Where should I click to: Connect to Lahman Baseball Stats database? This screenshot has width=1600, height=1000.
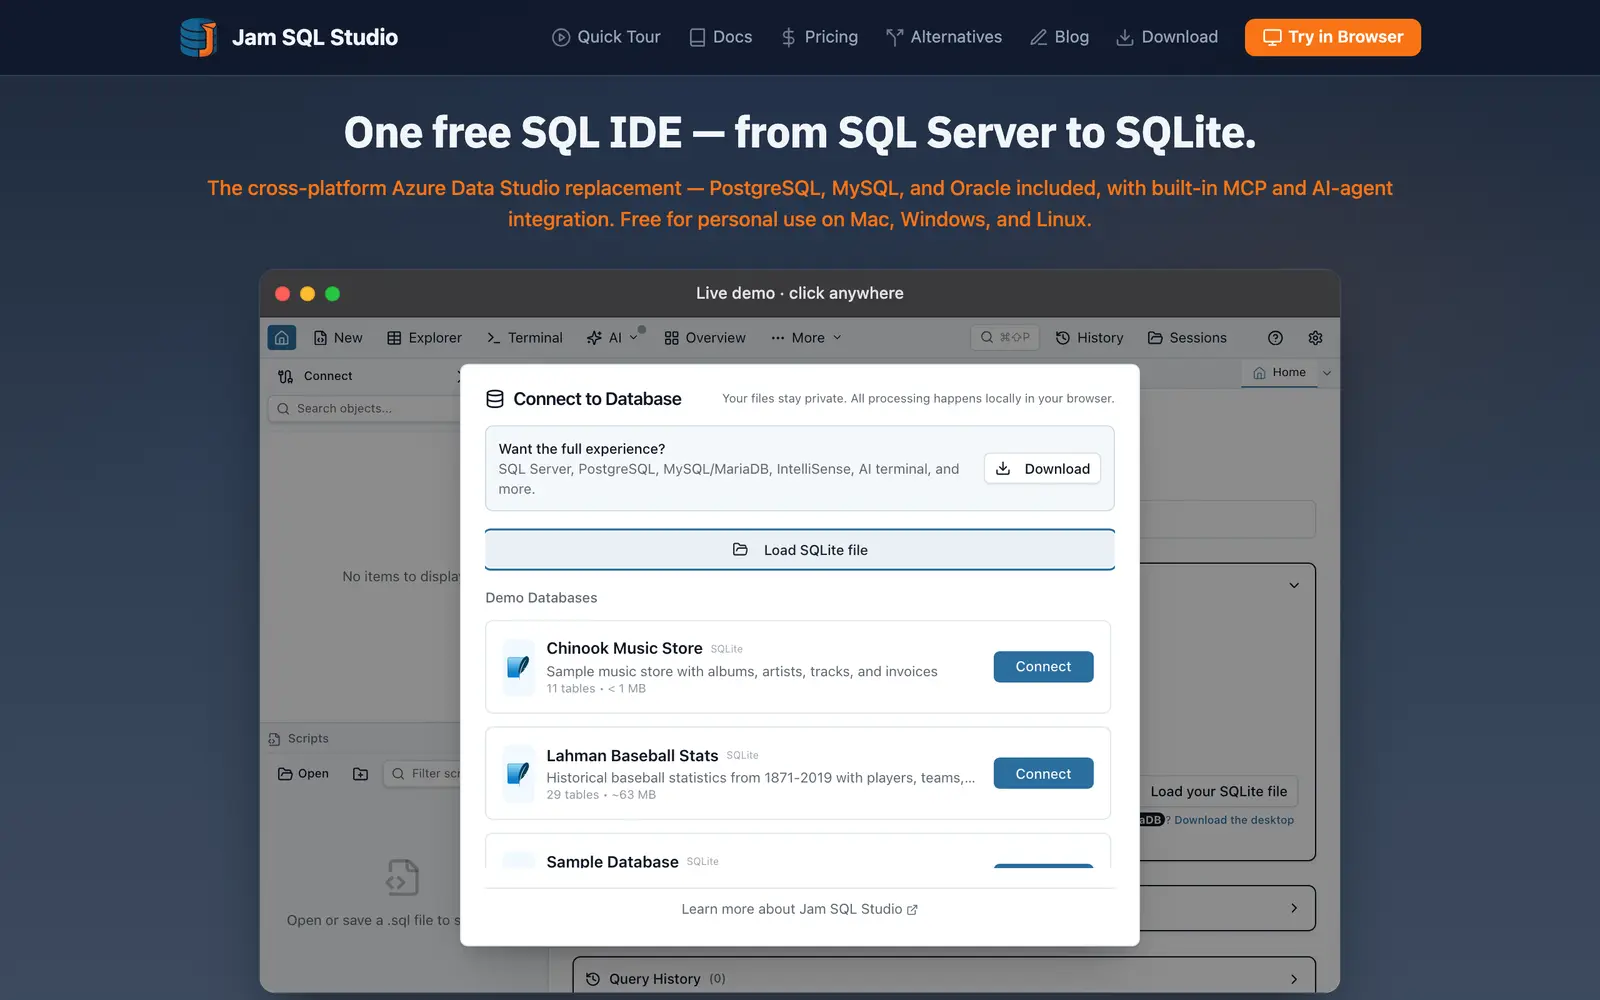coord(1043,774)
